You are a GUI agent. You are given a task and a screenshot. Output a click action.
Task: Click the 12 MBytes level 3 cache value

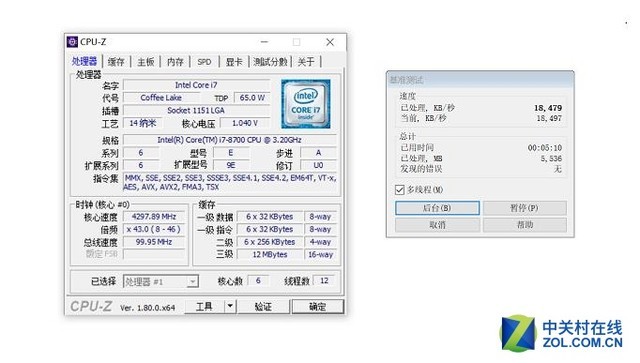[270, 254]
